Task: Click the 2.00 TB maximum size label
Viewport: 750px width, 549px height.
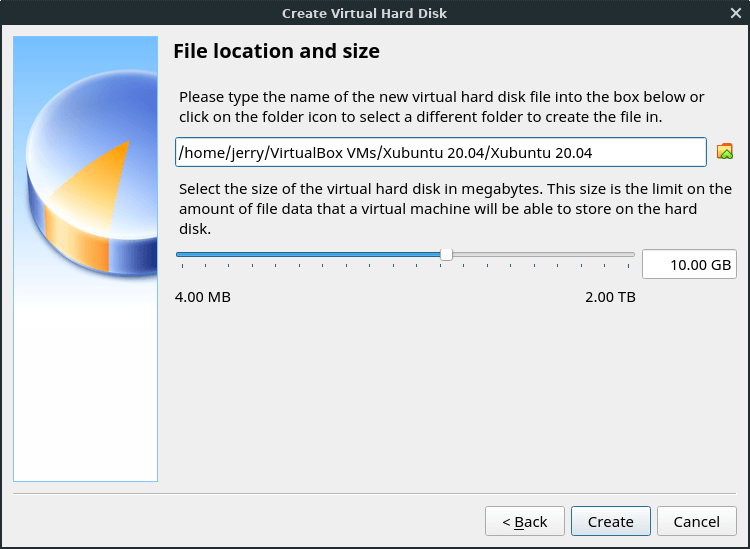Action: [610, 297]
